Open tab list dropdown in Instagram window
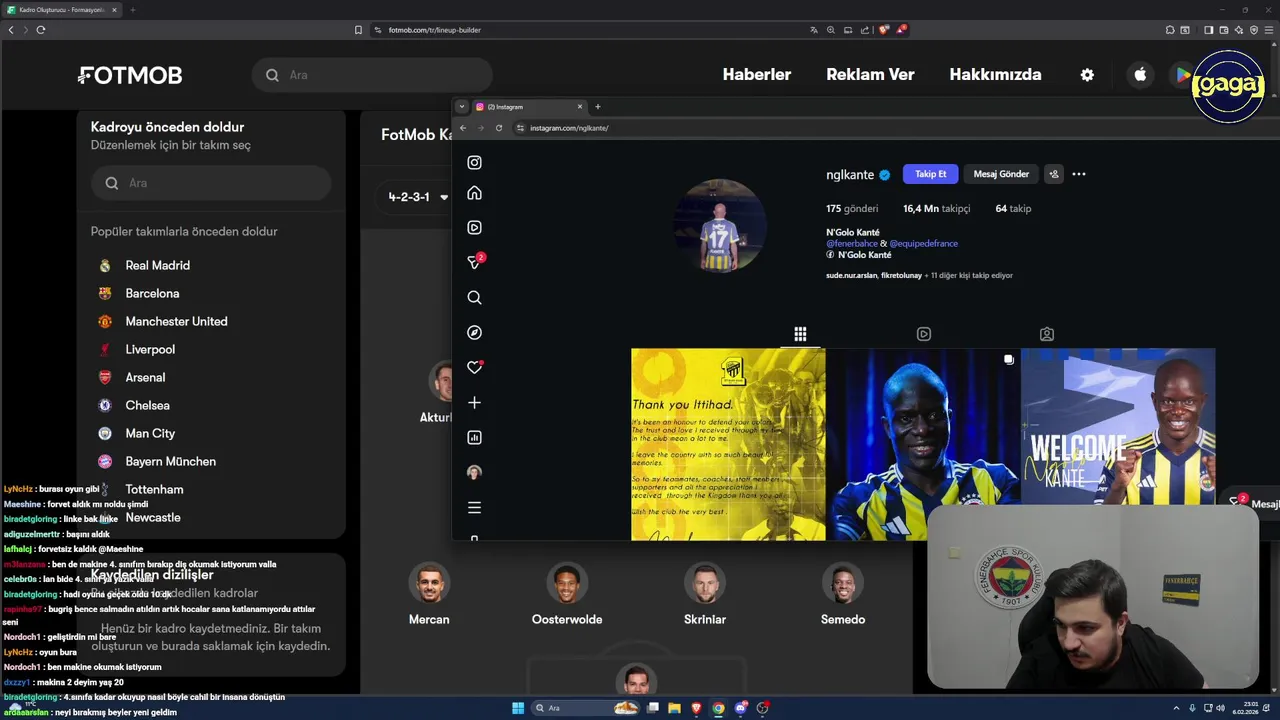Screen dimensions: 1280x720 pos(461,107)
